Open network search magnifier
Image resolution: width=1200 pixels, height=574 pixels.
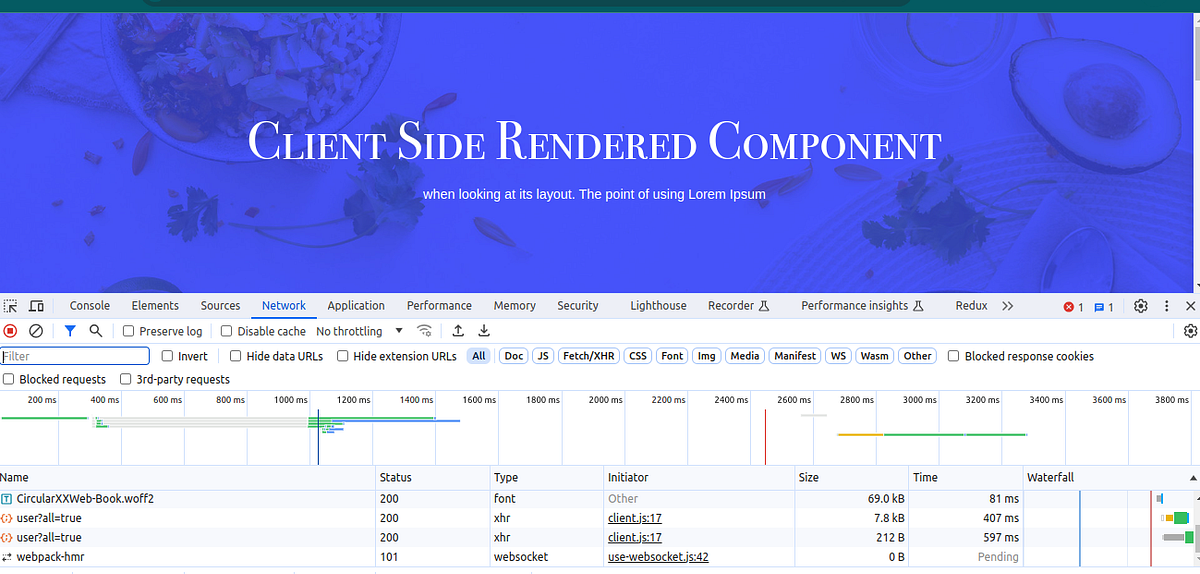(96, 331)
